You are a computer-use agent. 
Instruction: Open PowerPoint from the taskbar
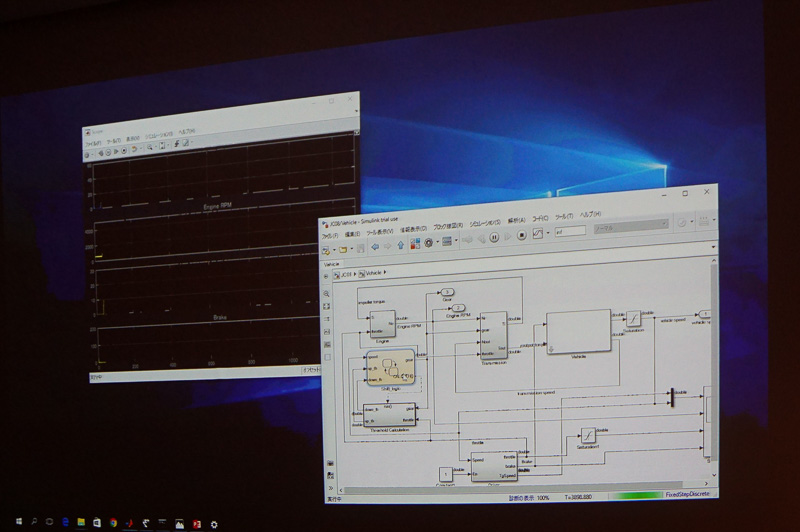click(x=197, y=524)
